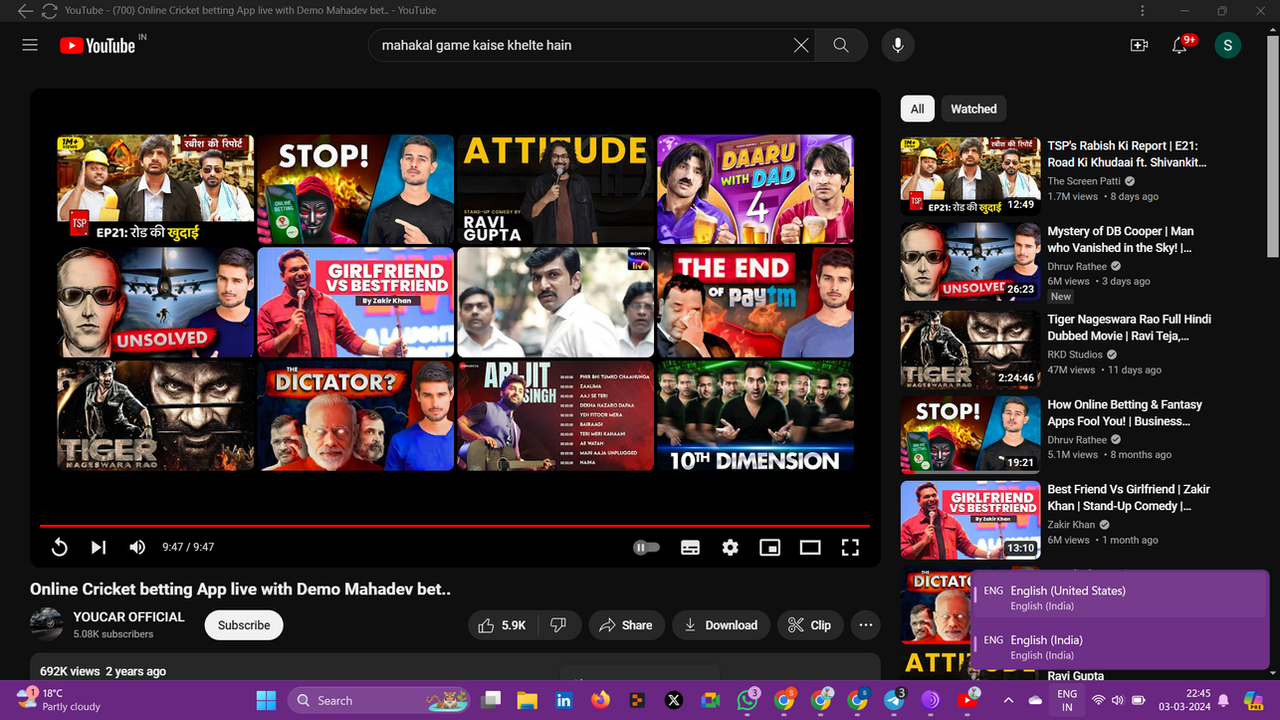Play Daaru With Dad 4 endscreen thumbnail
Screen dimensions: 1280x720
click(x=755, y=190)
